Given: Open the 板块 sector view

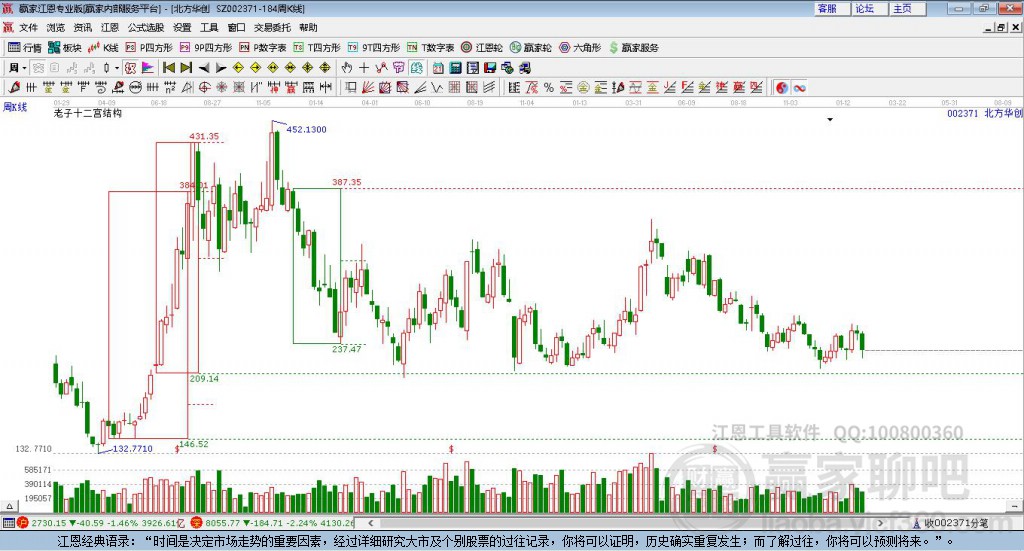Looking at the screenshot, I should coord(65,48).
